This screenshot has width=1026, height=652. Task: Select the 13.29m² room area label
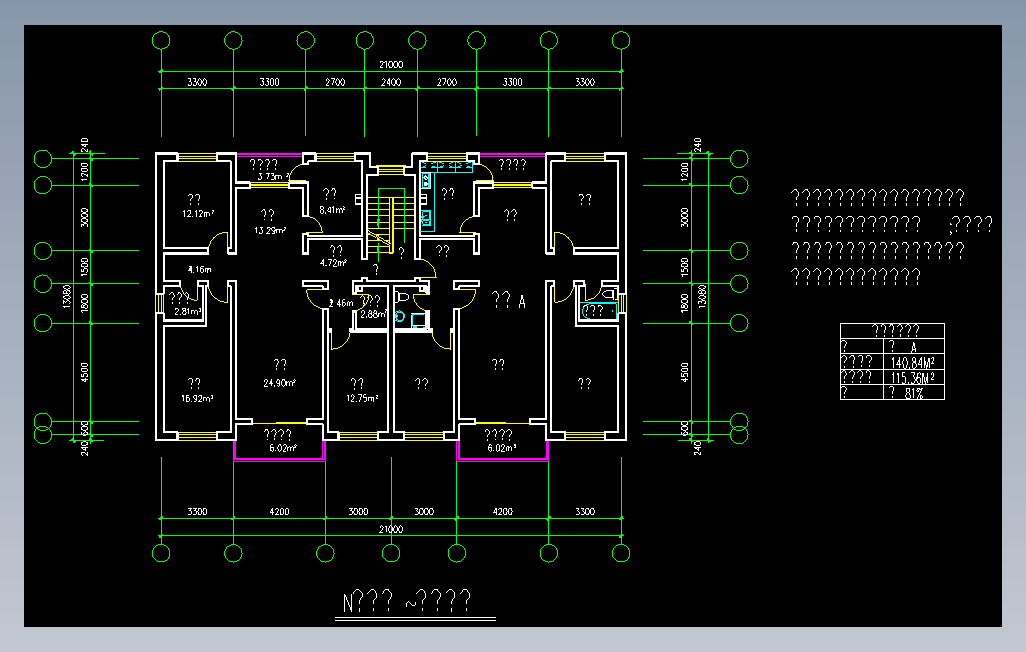270,230
